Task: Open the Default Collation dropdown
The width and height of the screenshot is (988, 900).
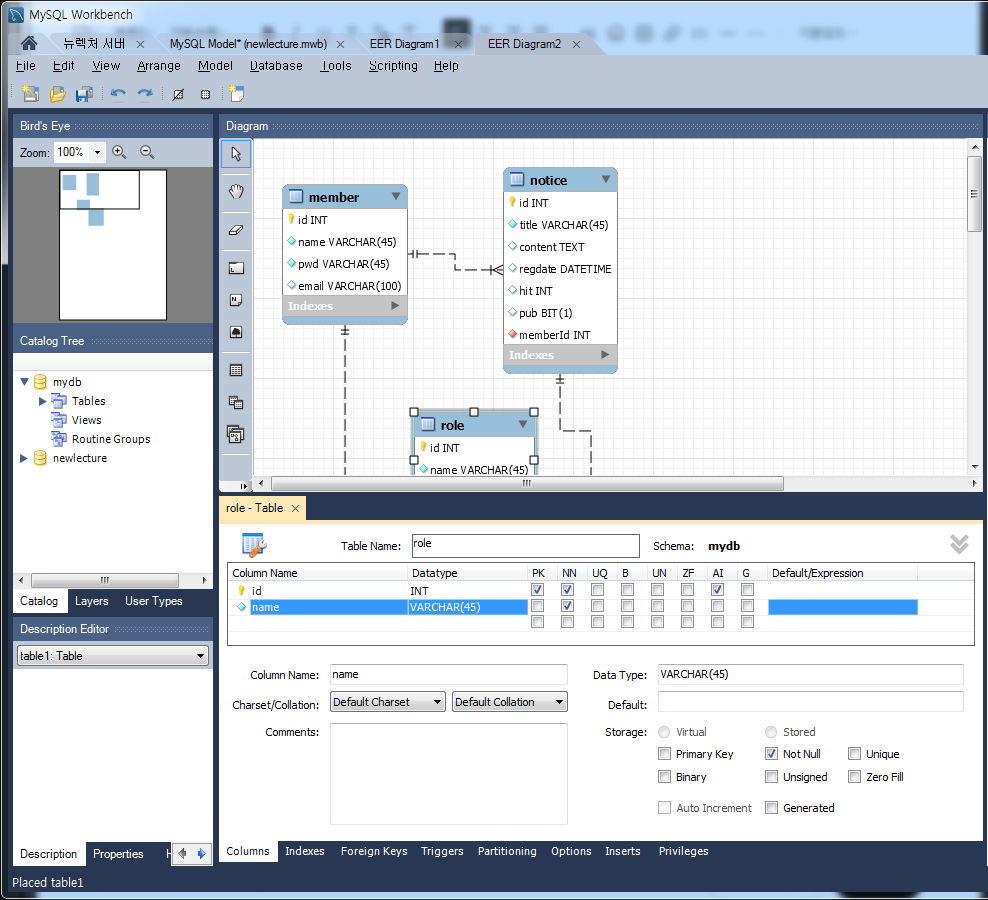Action: 510,701
